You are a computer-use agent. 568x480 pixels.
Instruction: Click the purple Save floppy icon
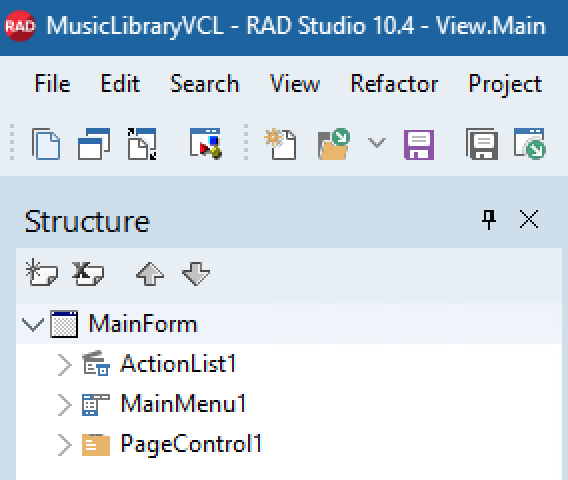click(x=419, y=145)
